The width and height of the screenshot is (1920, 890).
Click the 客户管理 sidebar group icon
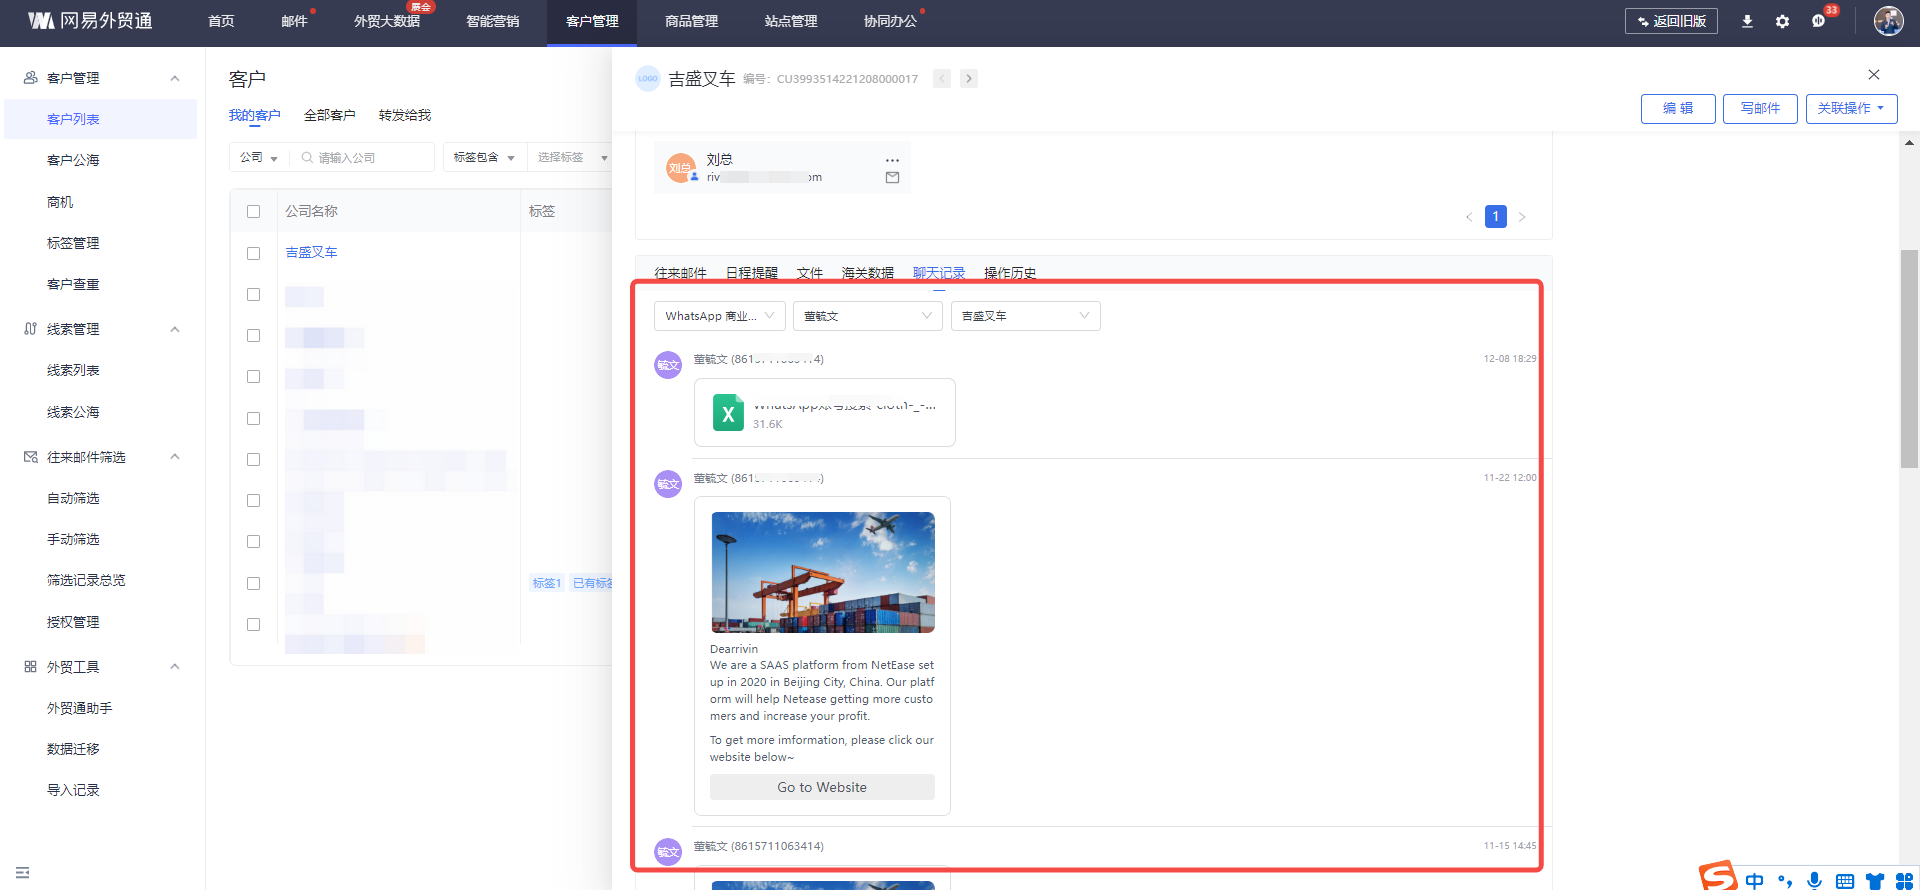pos(31,78)
